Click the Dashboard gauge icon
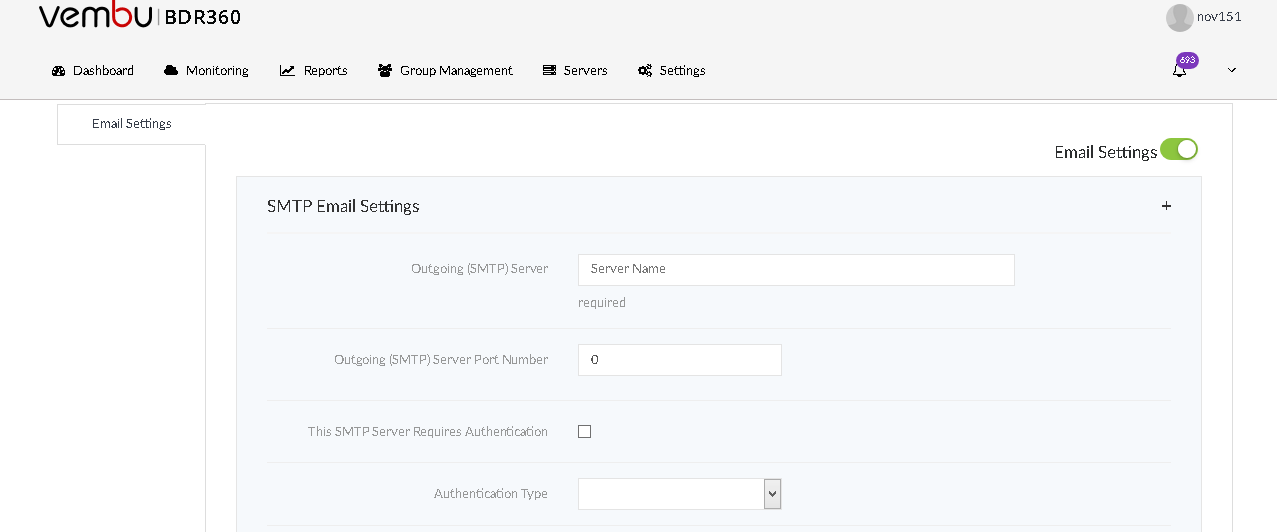Image resolution: width=1277 pixels, height=532 pixels. tap(58, 71)
